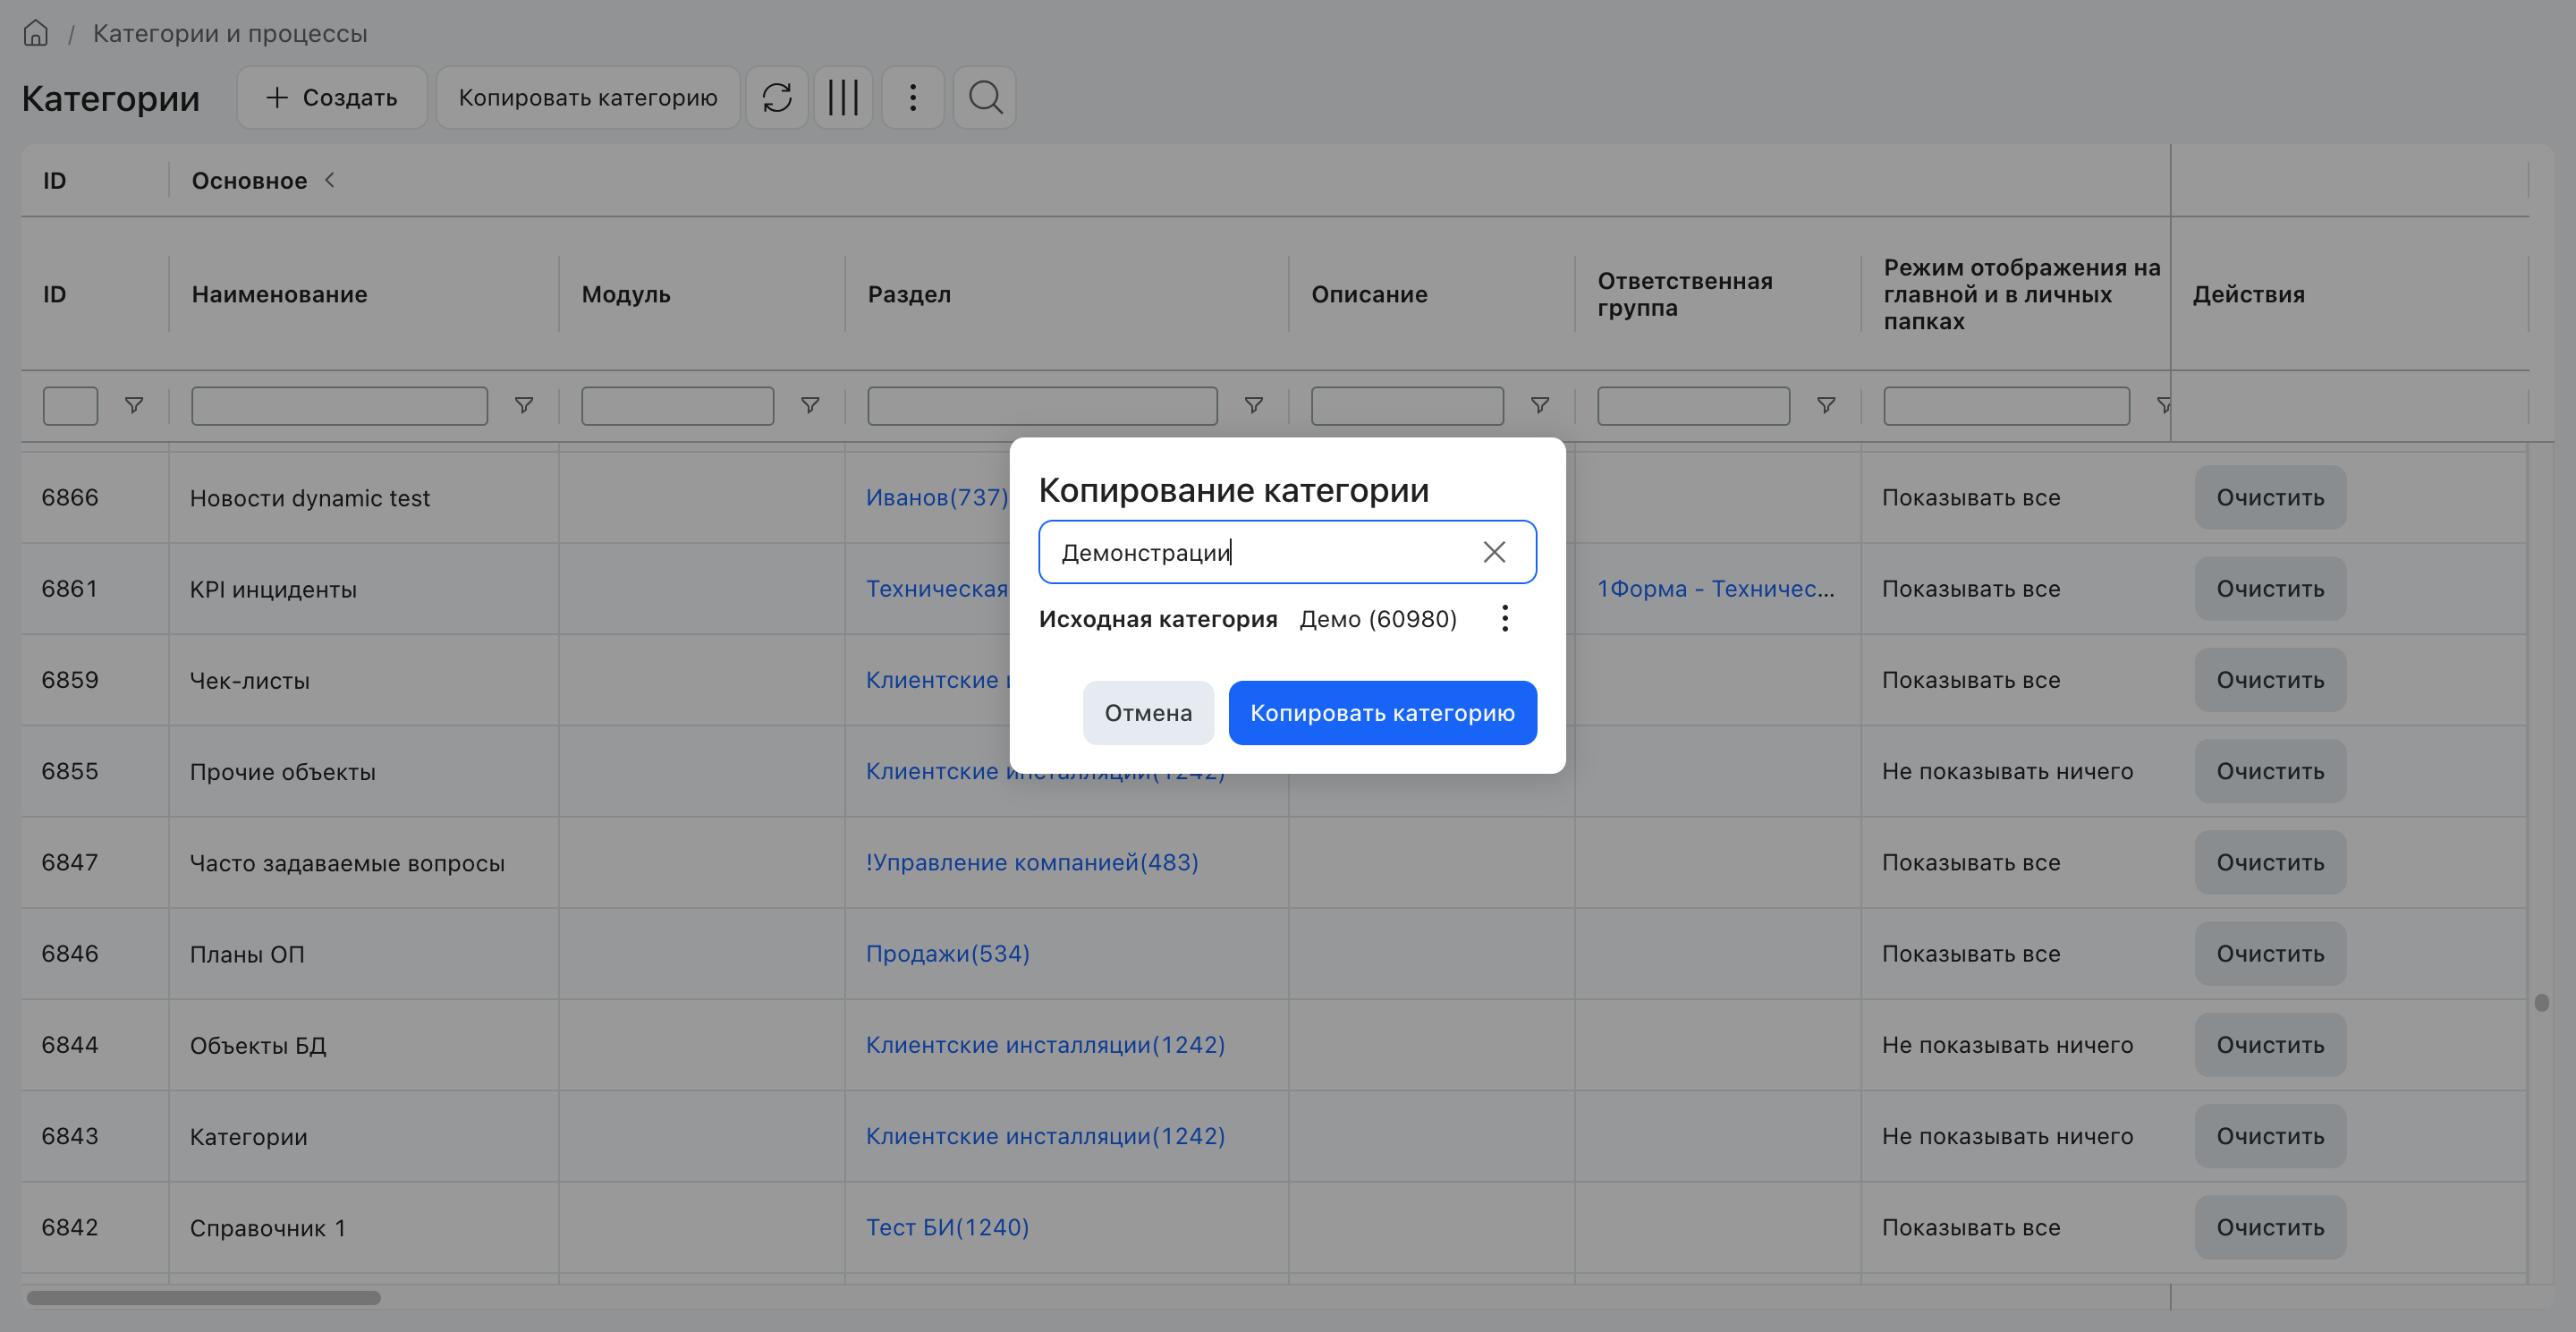Open the column settings icon

843,97
